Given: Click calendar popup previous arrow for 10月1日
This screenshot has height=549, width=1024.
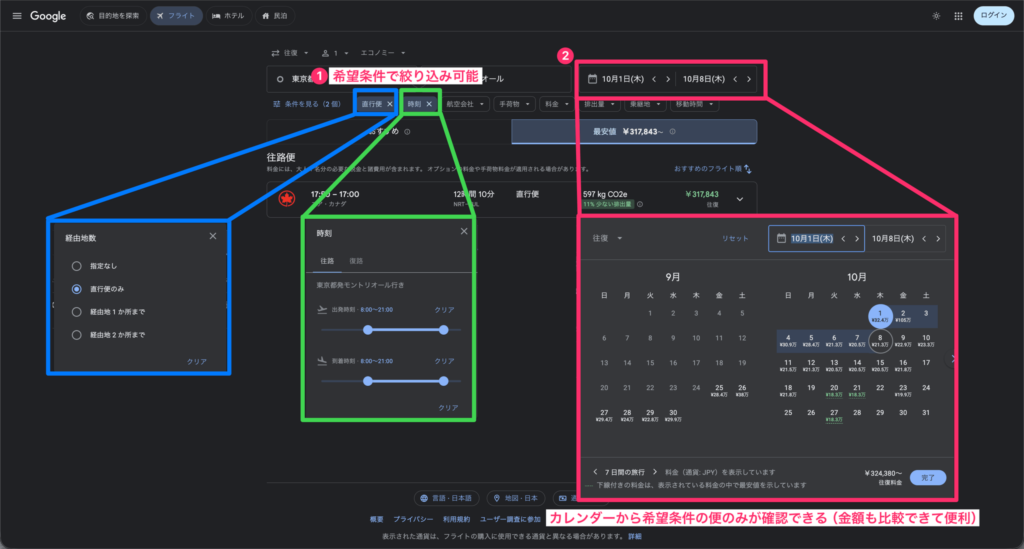Looking at the screenshot, I should [x=843, y=239].
